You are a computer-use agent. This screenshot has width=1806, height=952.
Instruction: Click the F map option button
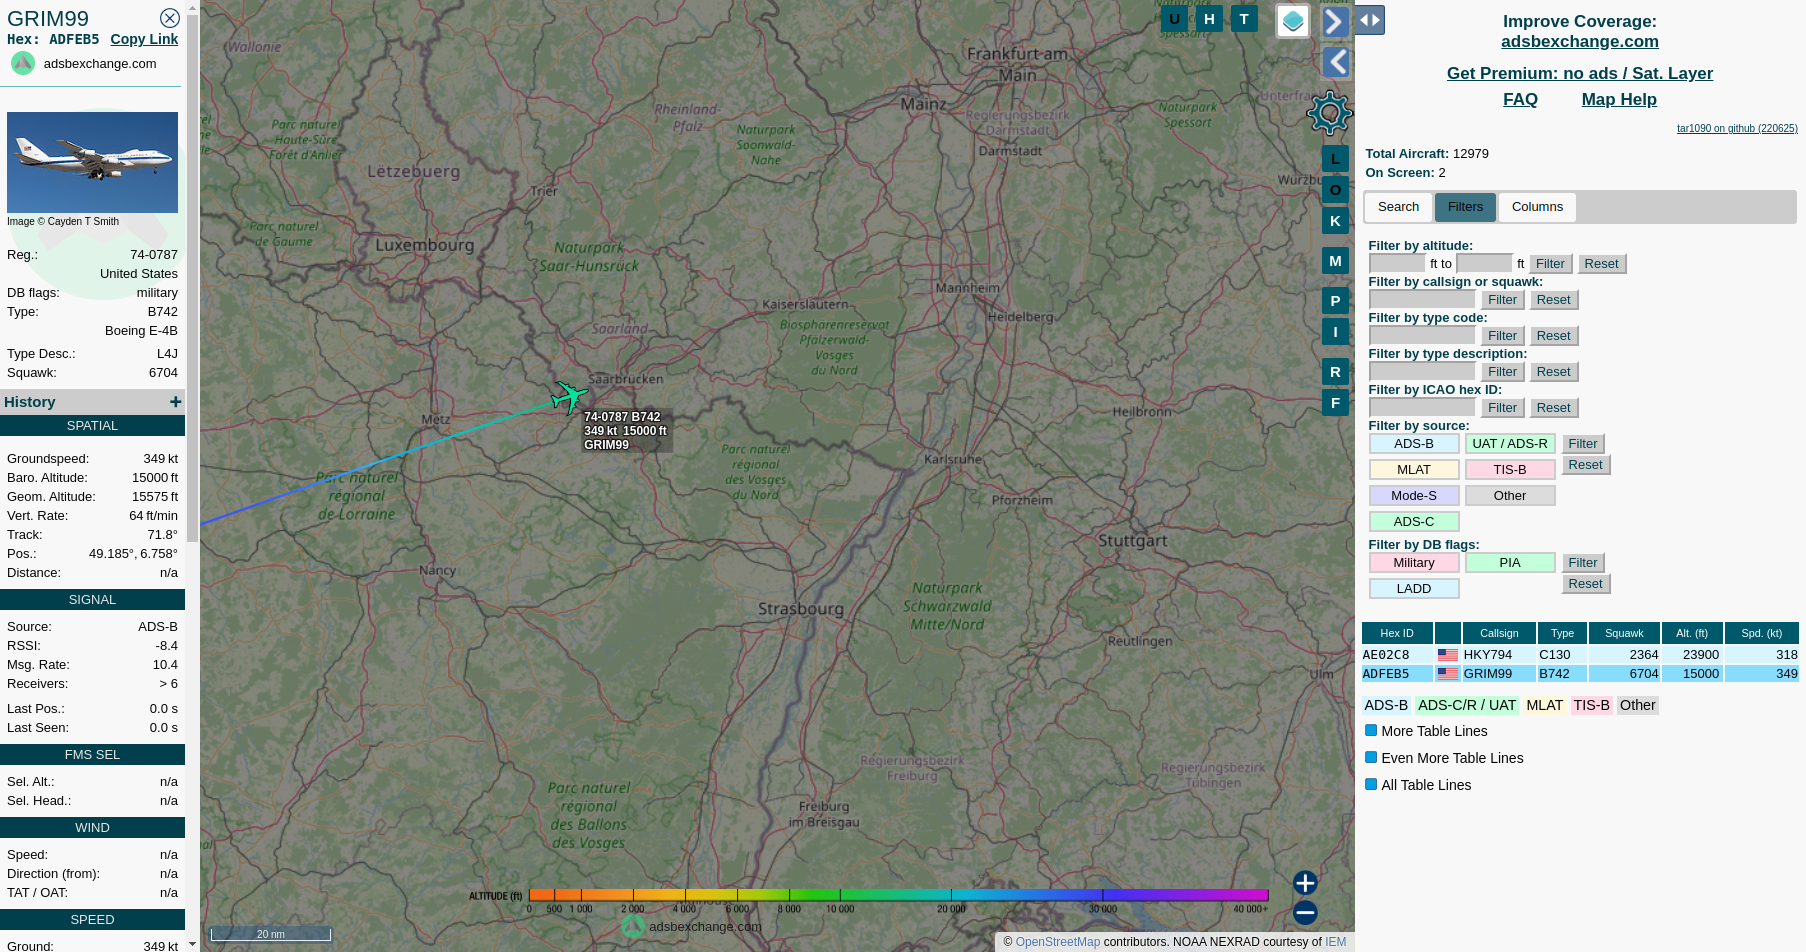1335,403
